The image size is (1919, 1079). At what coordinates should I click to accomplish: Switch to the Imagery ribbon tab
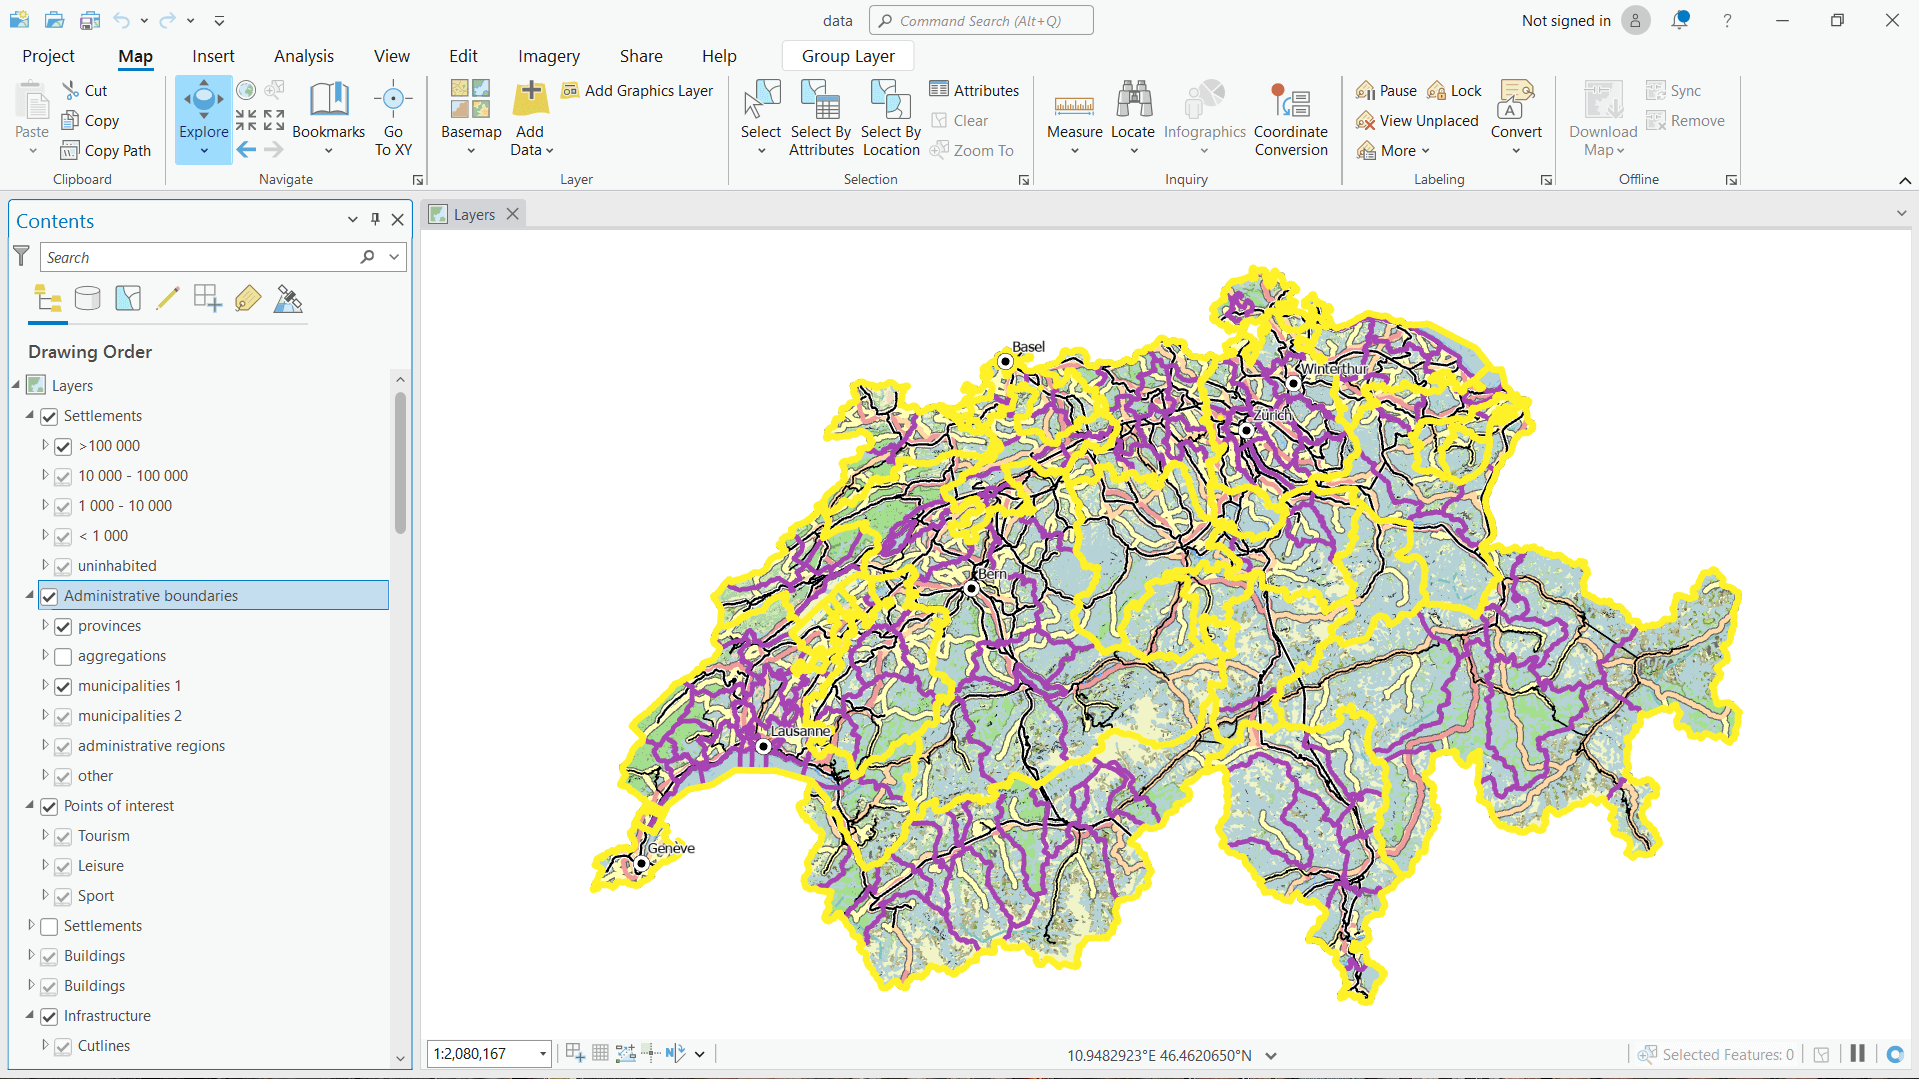[x=548, y=56]
